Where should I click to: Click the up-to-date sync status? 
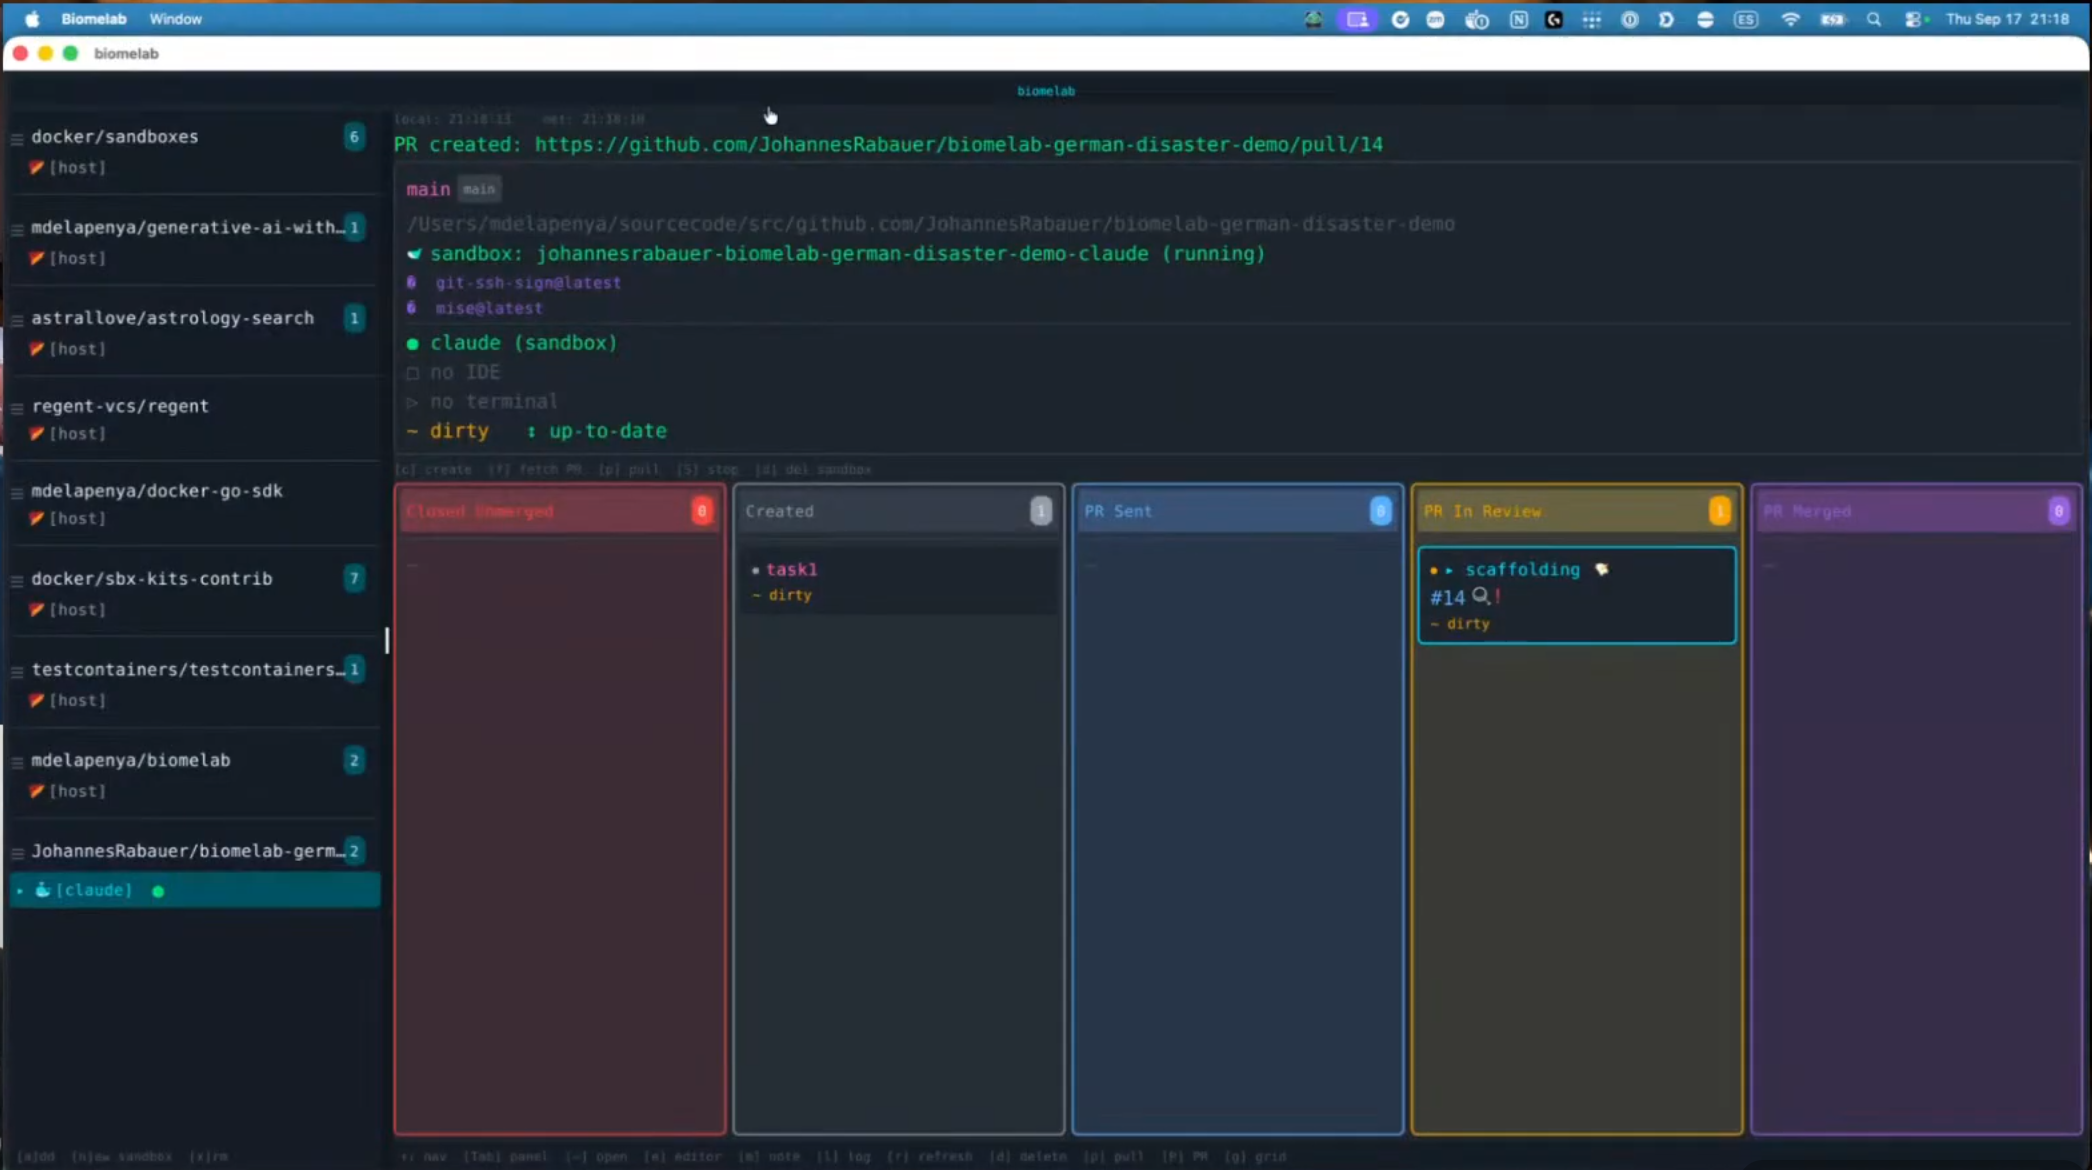tap(607, 431)
